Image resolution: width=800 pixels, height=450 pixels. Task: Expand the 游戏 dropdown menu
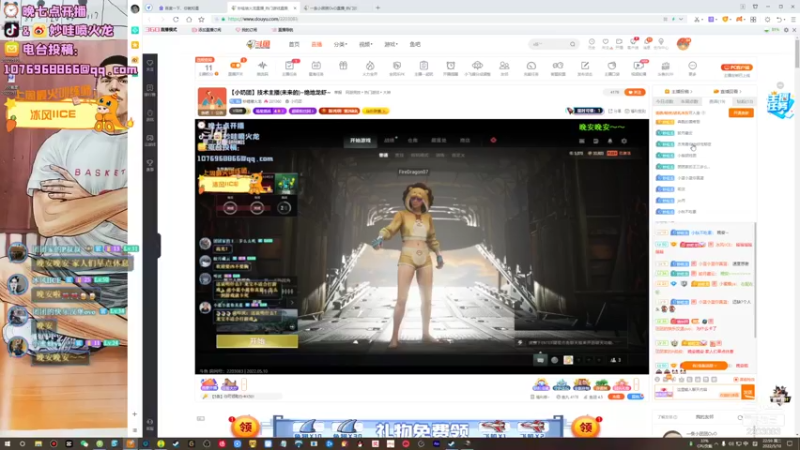(x=391, y=44)
